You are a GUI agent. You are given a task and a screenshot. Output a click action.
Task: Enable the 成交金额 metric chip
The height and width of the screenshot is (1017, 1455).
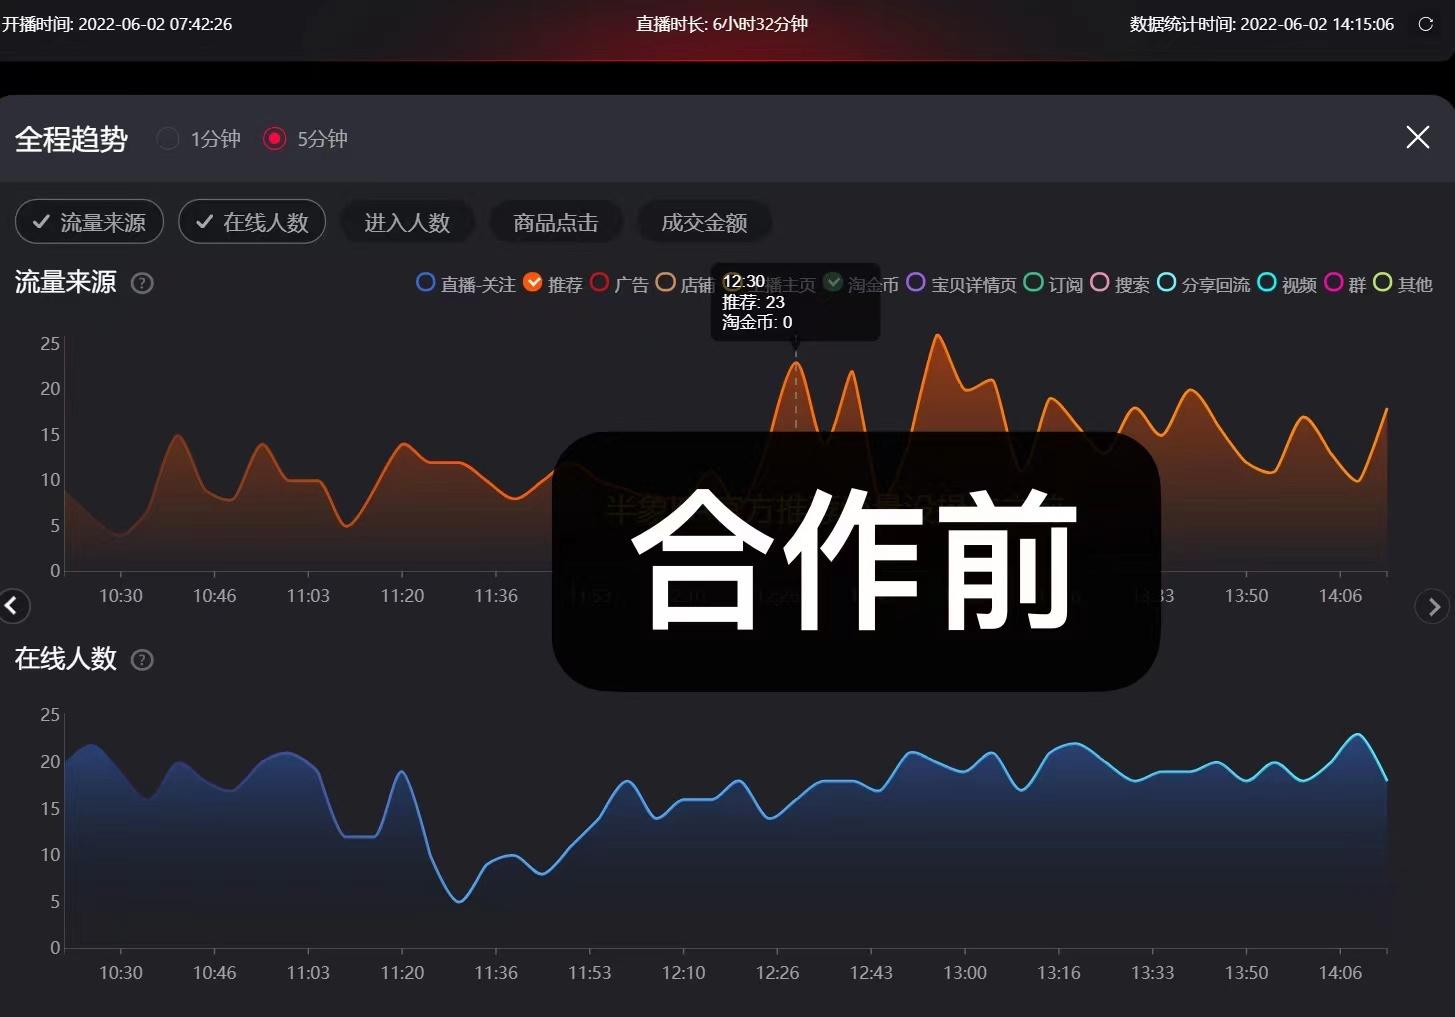pos(704,222)
